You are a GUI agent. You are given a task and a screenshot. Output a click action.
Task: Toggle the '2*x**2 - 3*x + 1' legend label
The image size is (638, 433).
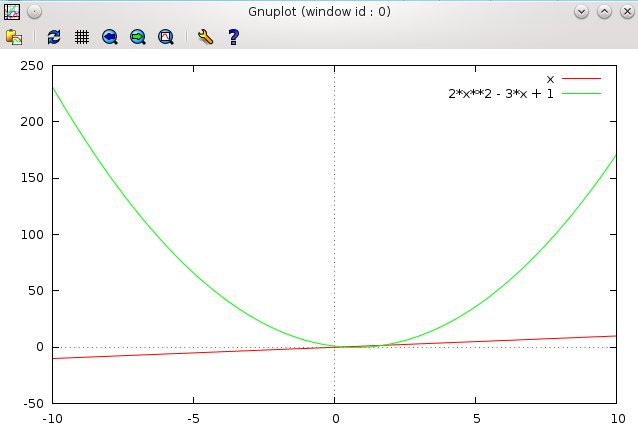(500, 93)
